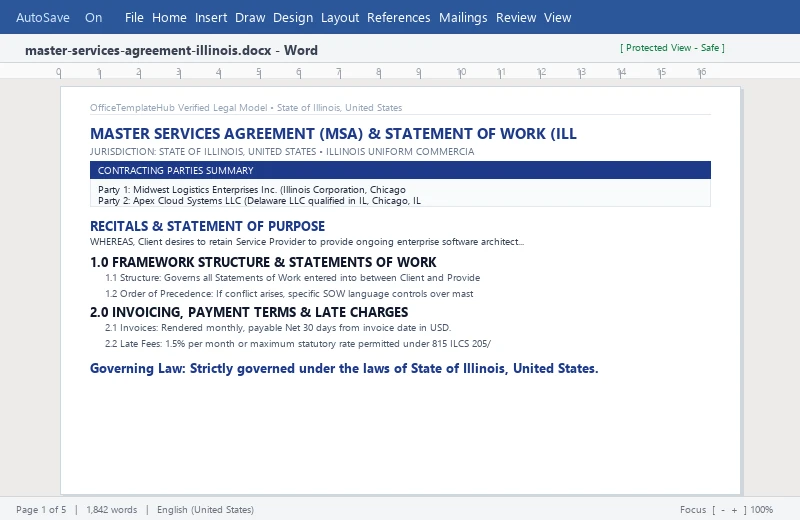The width and height of the screenshot is (800, 520).
Task: Click the Governing Law statement
Action: tap(344, 368)
